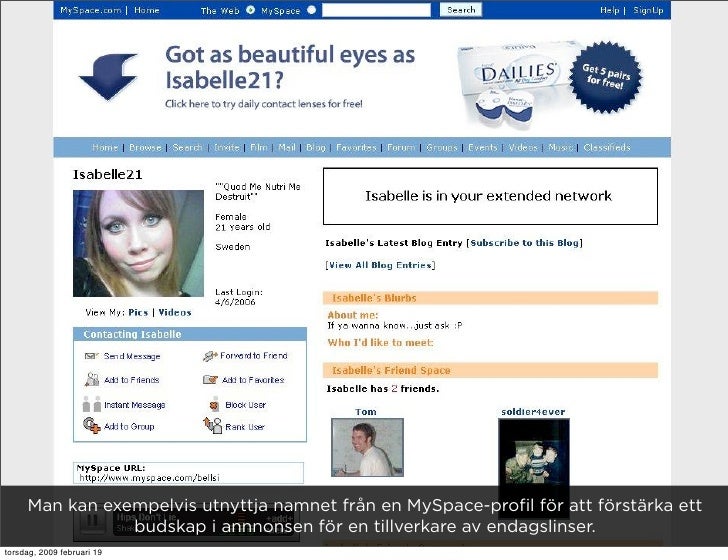The image size is (728, 560).
Task: Click the Rank User icon
Action: click(x=212, y=425)
